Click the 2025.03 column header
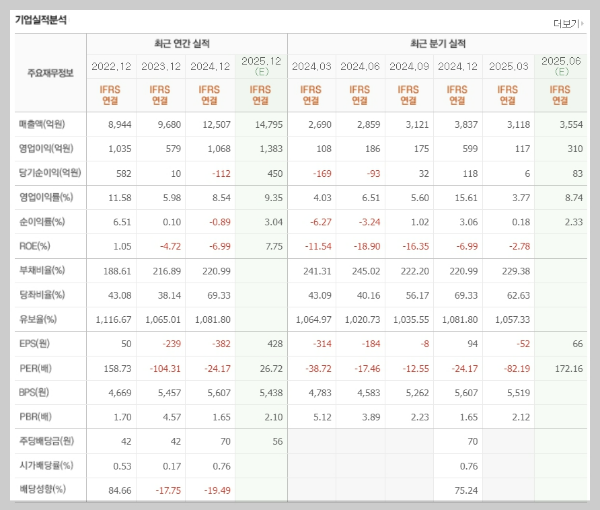Screen dimensions: 600x510 pyautogui.click(x=509, y=67)
